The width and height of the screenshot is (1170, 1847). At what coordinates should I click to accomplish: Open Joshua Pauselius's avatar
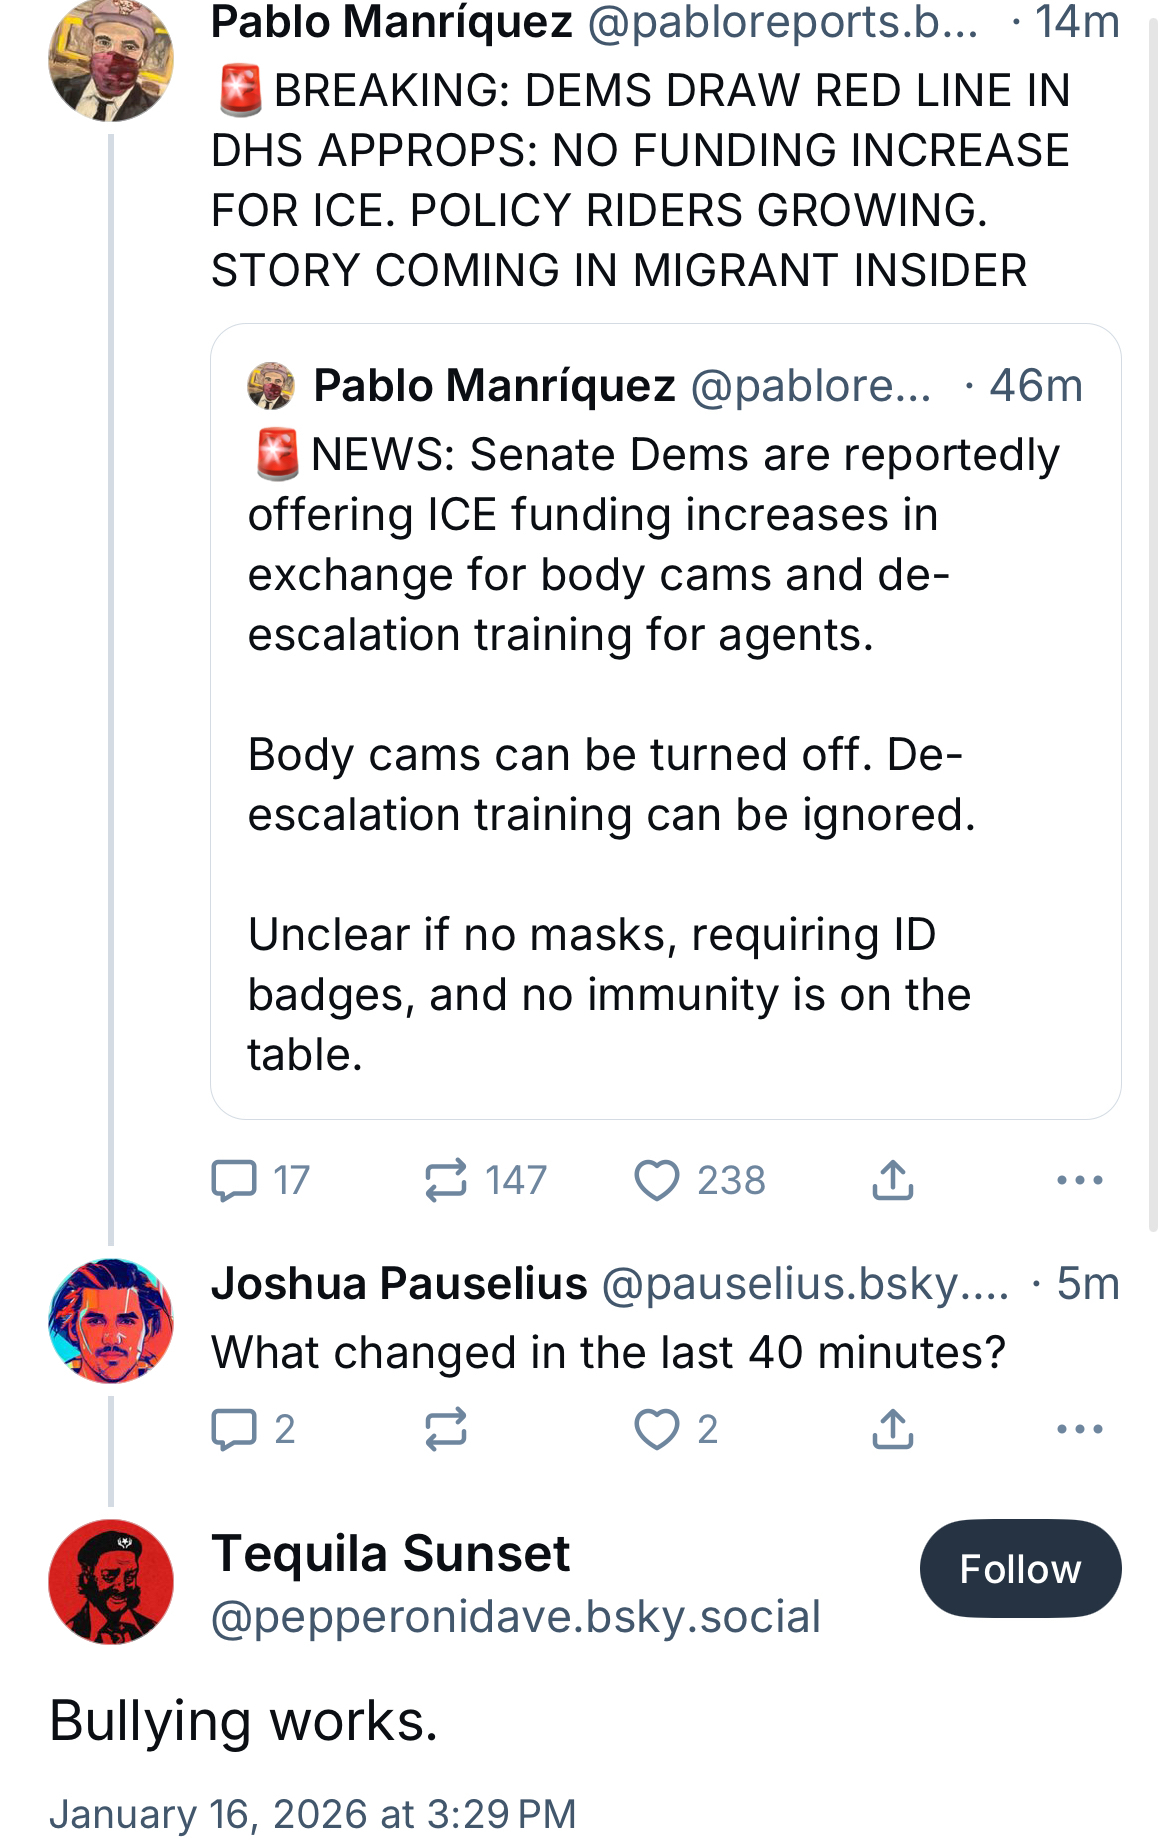click(x=111, y=1320)
